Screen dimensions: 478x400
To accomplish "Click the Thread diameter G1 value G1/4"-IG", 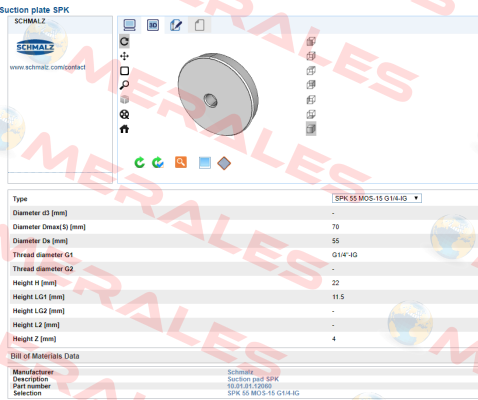I will pos(345,255).
